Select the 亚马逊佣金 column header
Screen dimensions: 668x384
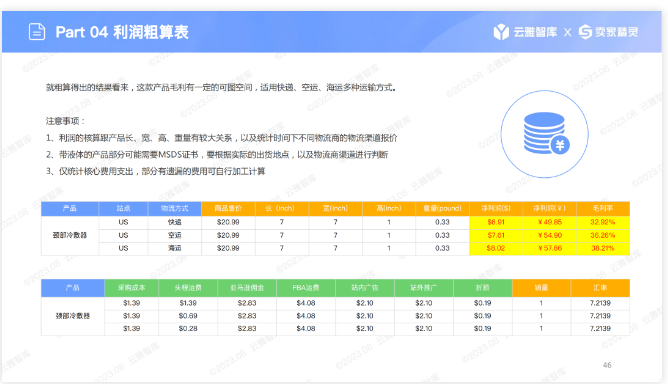(x=247, y=288)
